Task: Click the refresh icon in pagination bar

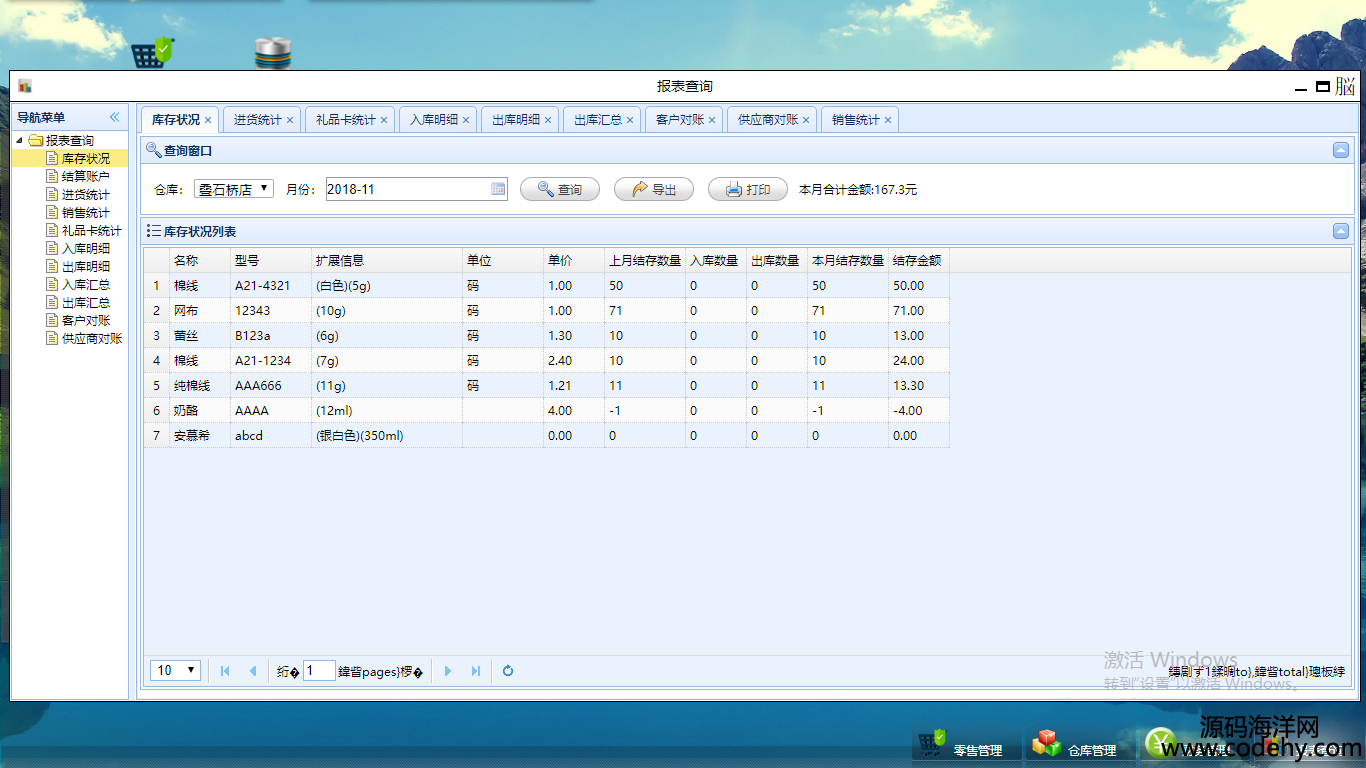Action: (508, 671)
